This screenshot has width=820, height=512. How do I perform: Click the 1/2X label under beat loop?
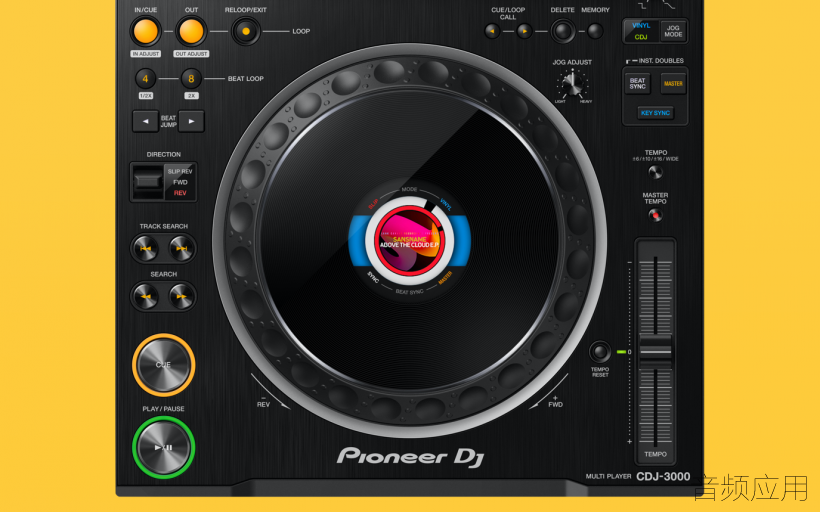tap(146, 96)
